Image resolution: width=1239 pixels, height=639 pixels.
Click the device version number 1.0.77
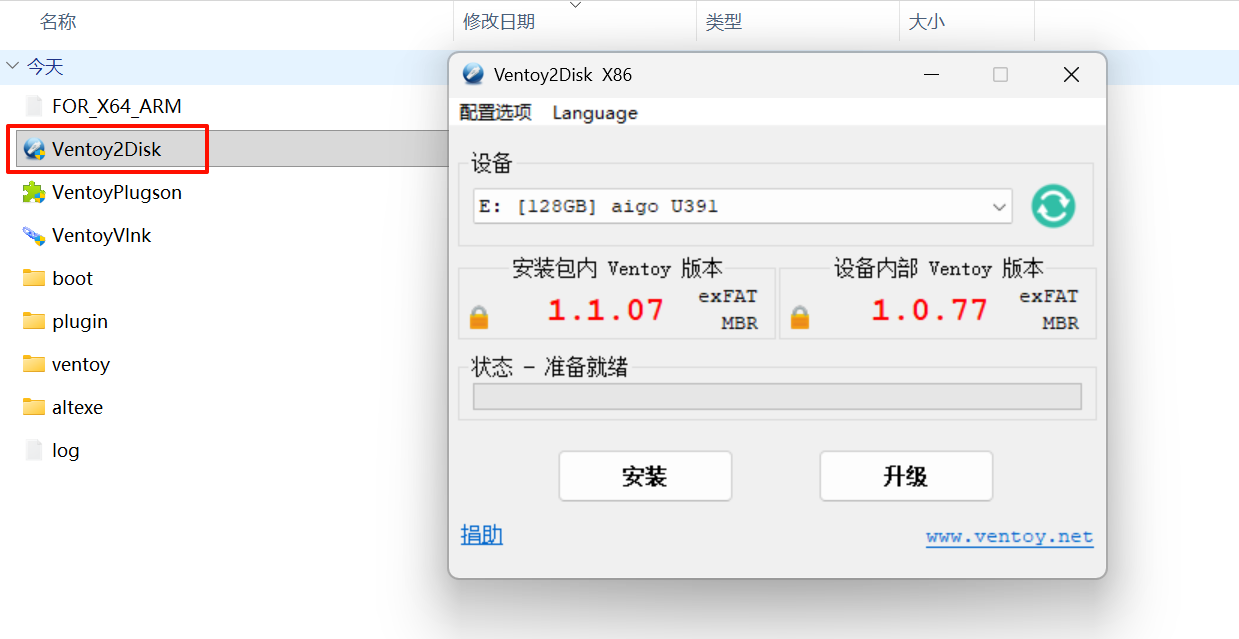point(930,310)
